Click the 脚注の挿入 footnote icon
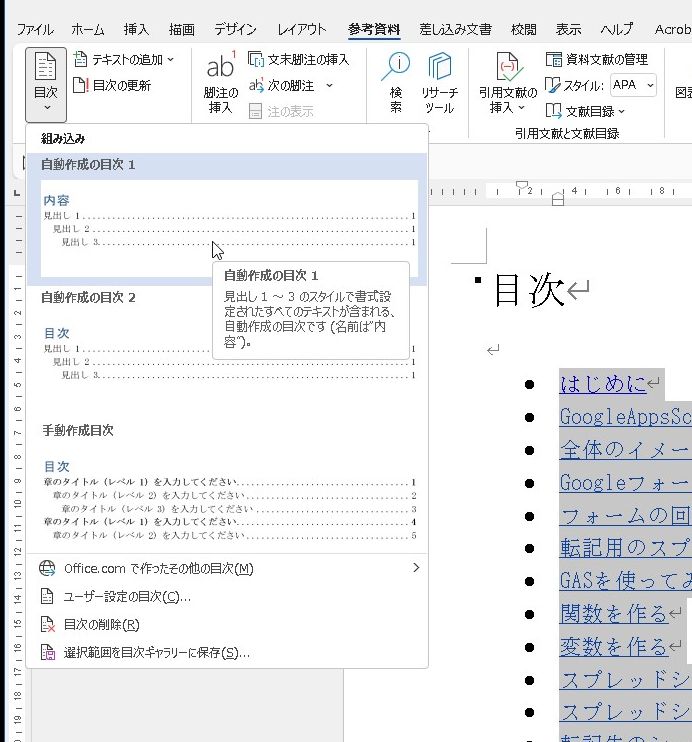This screenshot has width=692, height=742. tap(220, 82)
